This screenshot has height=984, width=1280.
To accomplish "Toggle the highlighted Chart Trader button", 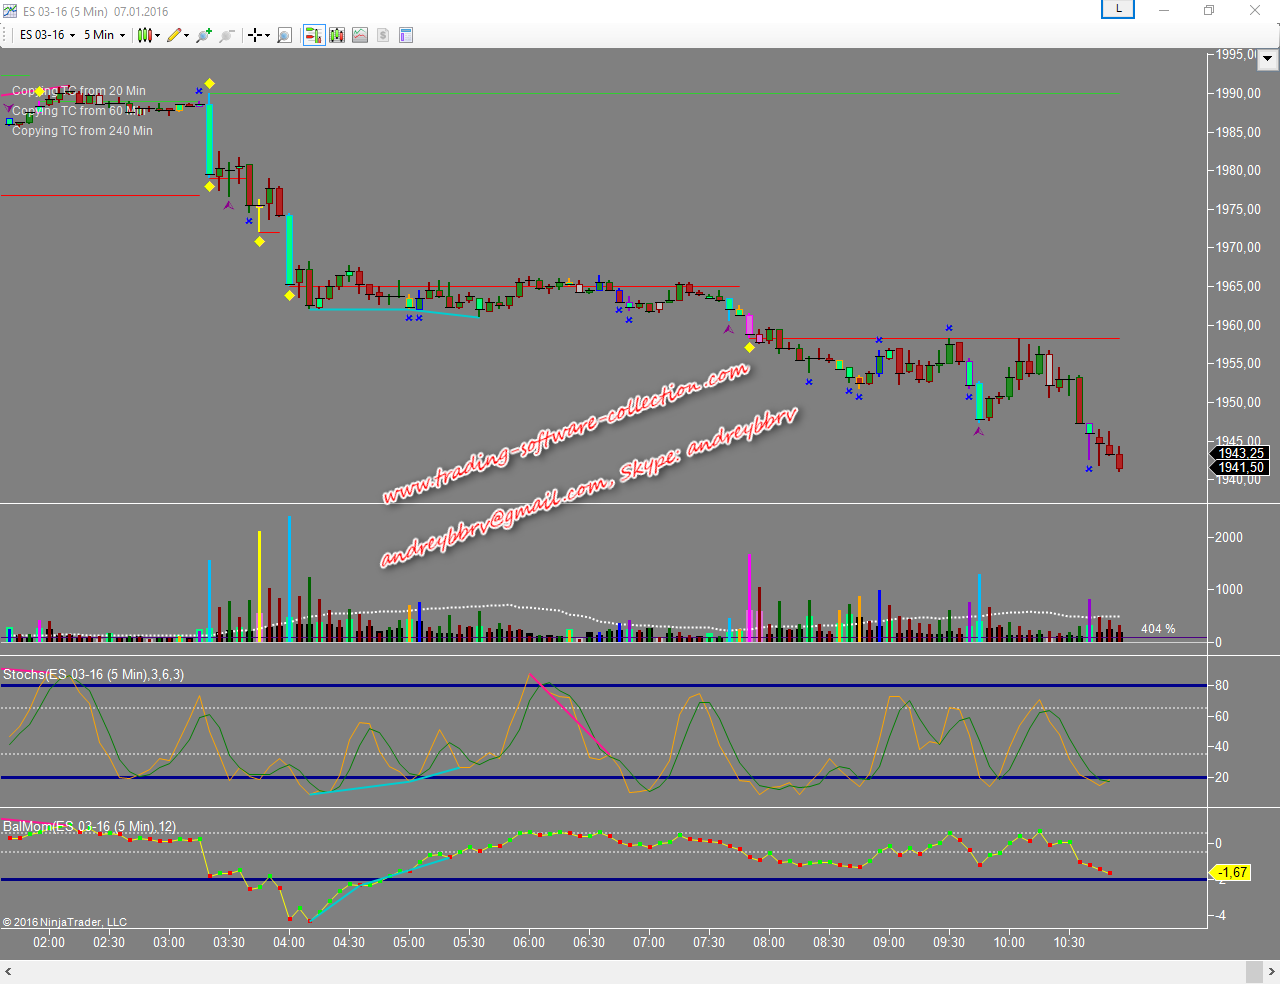I will (x=313, y=35).
